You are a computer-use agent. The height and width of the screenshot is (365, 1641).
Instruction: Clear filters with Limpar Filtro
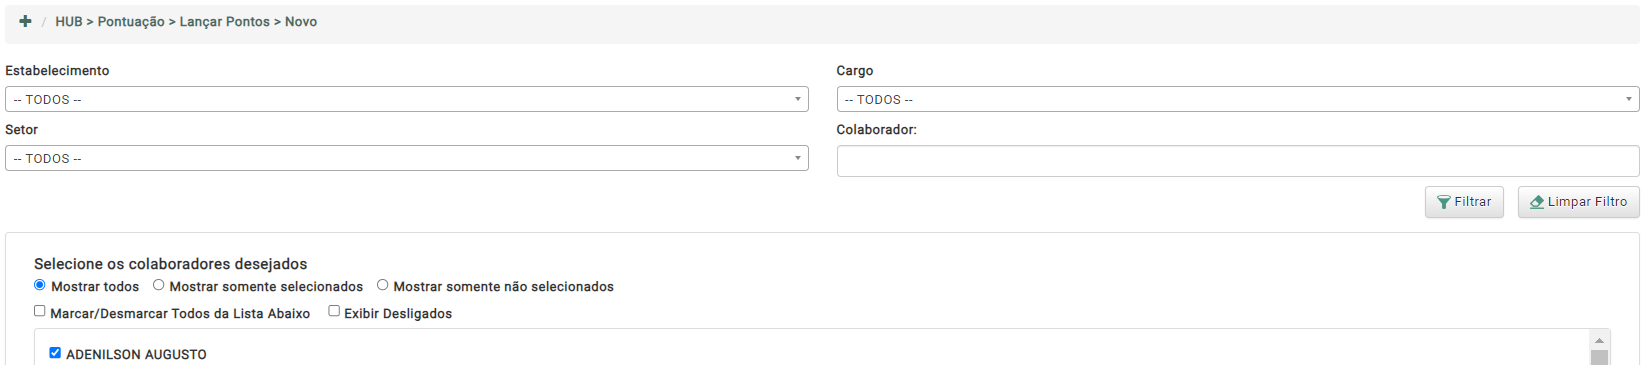click(x=1579, y=202)
